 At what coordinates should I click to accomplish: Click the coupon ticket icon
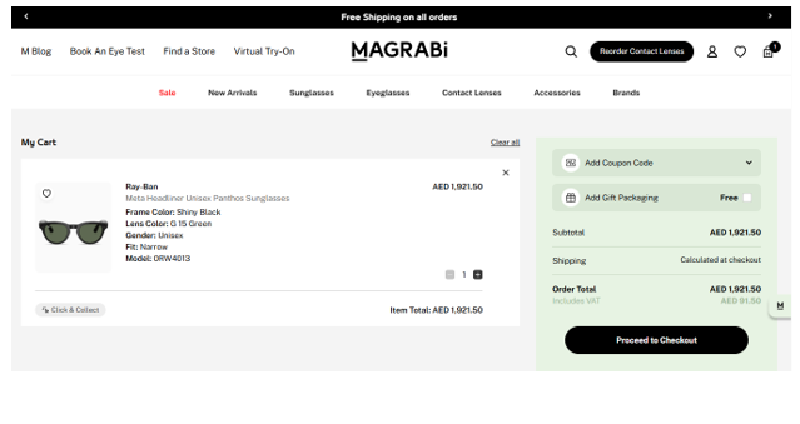[x=570, y=163]
